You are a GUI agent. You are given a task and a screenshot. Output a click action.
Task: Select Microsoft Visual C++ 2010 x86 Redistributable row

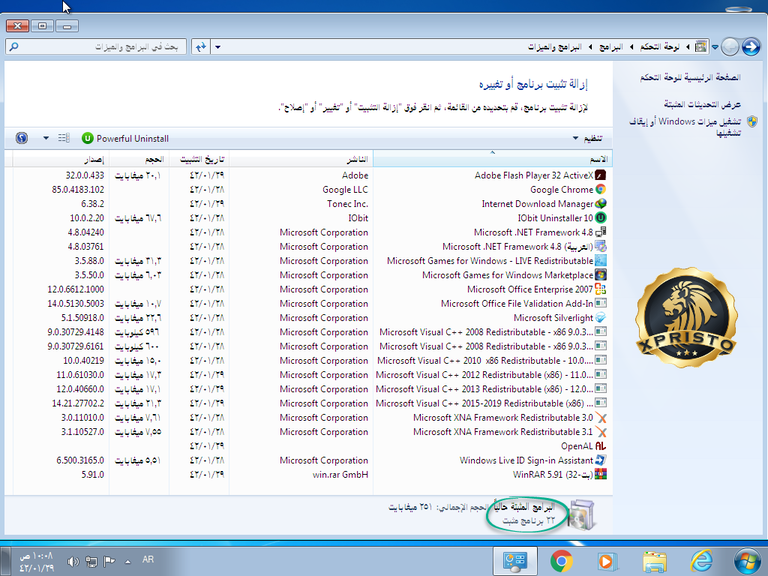310,360
